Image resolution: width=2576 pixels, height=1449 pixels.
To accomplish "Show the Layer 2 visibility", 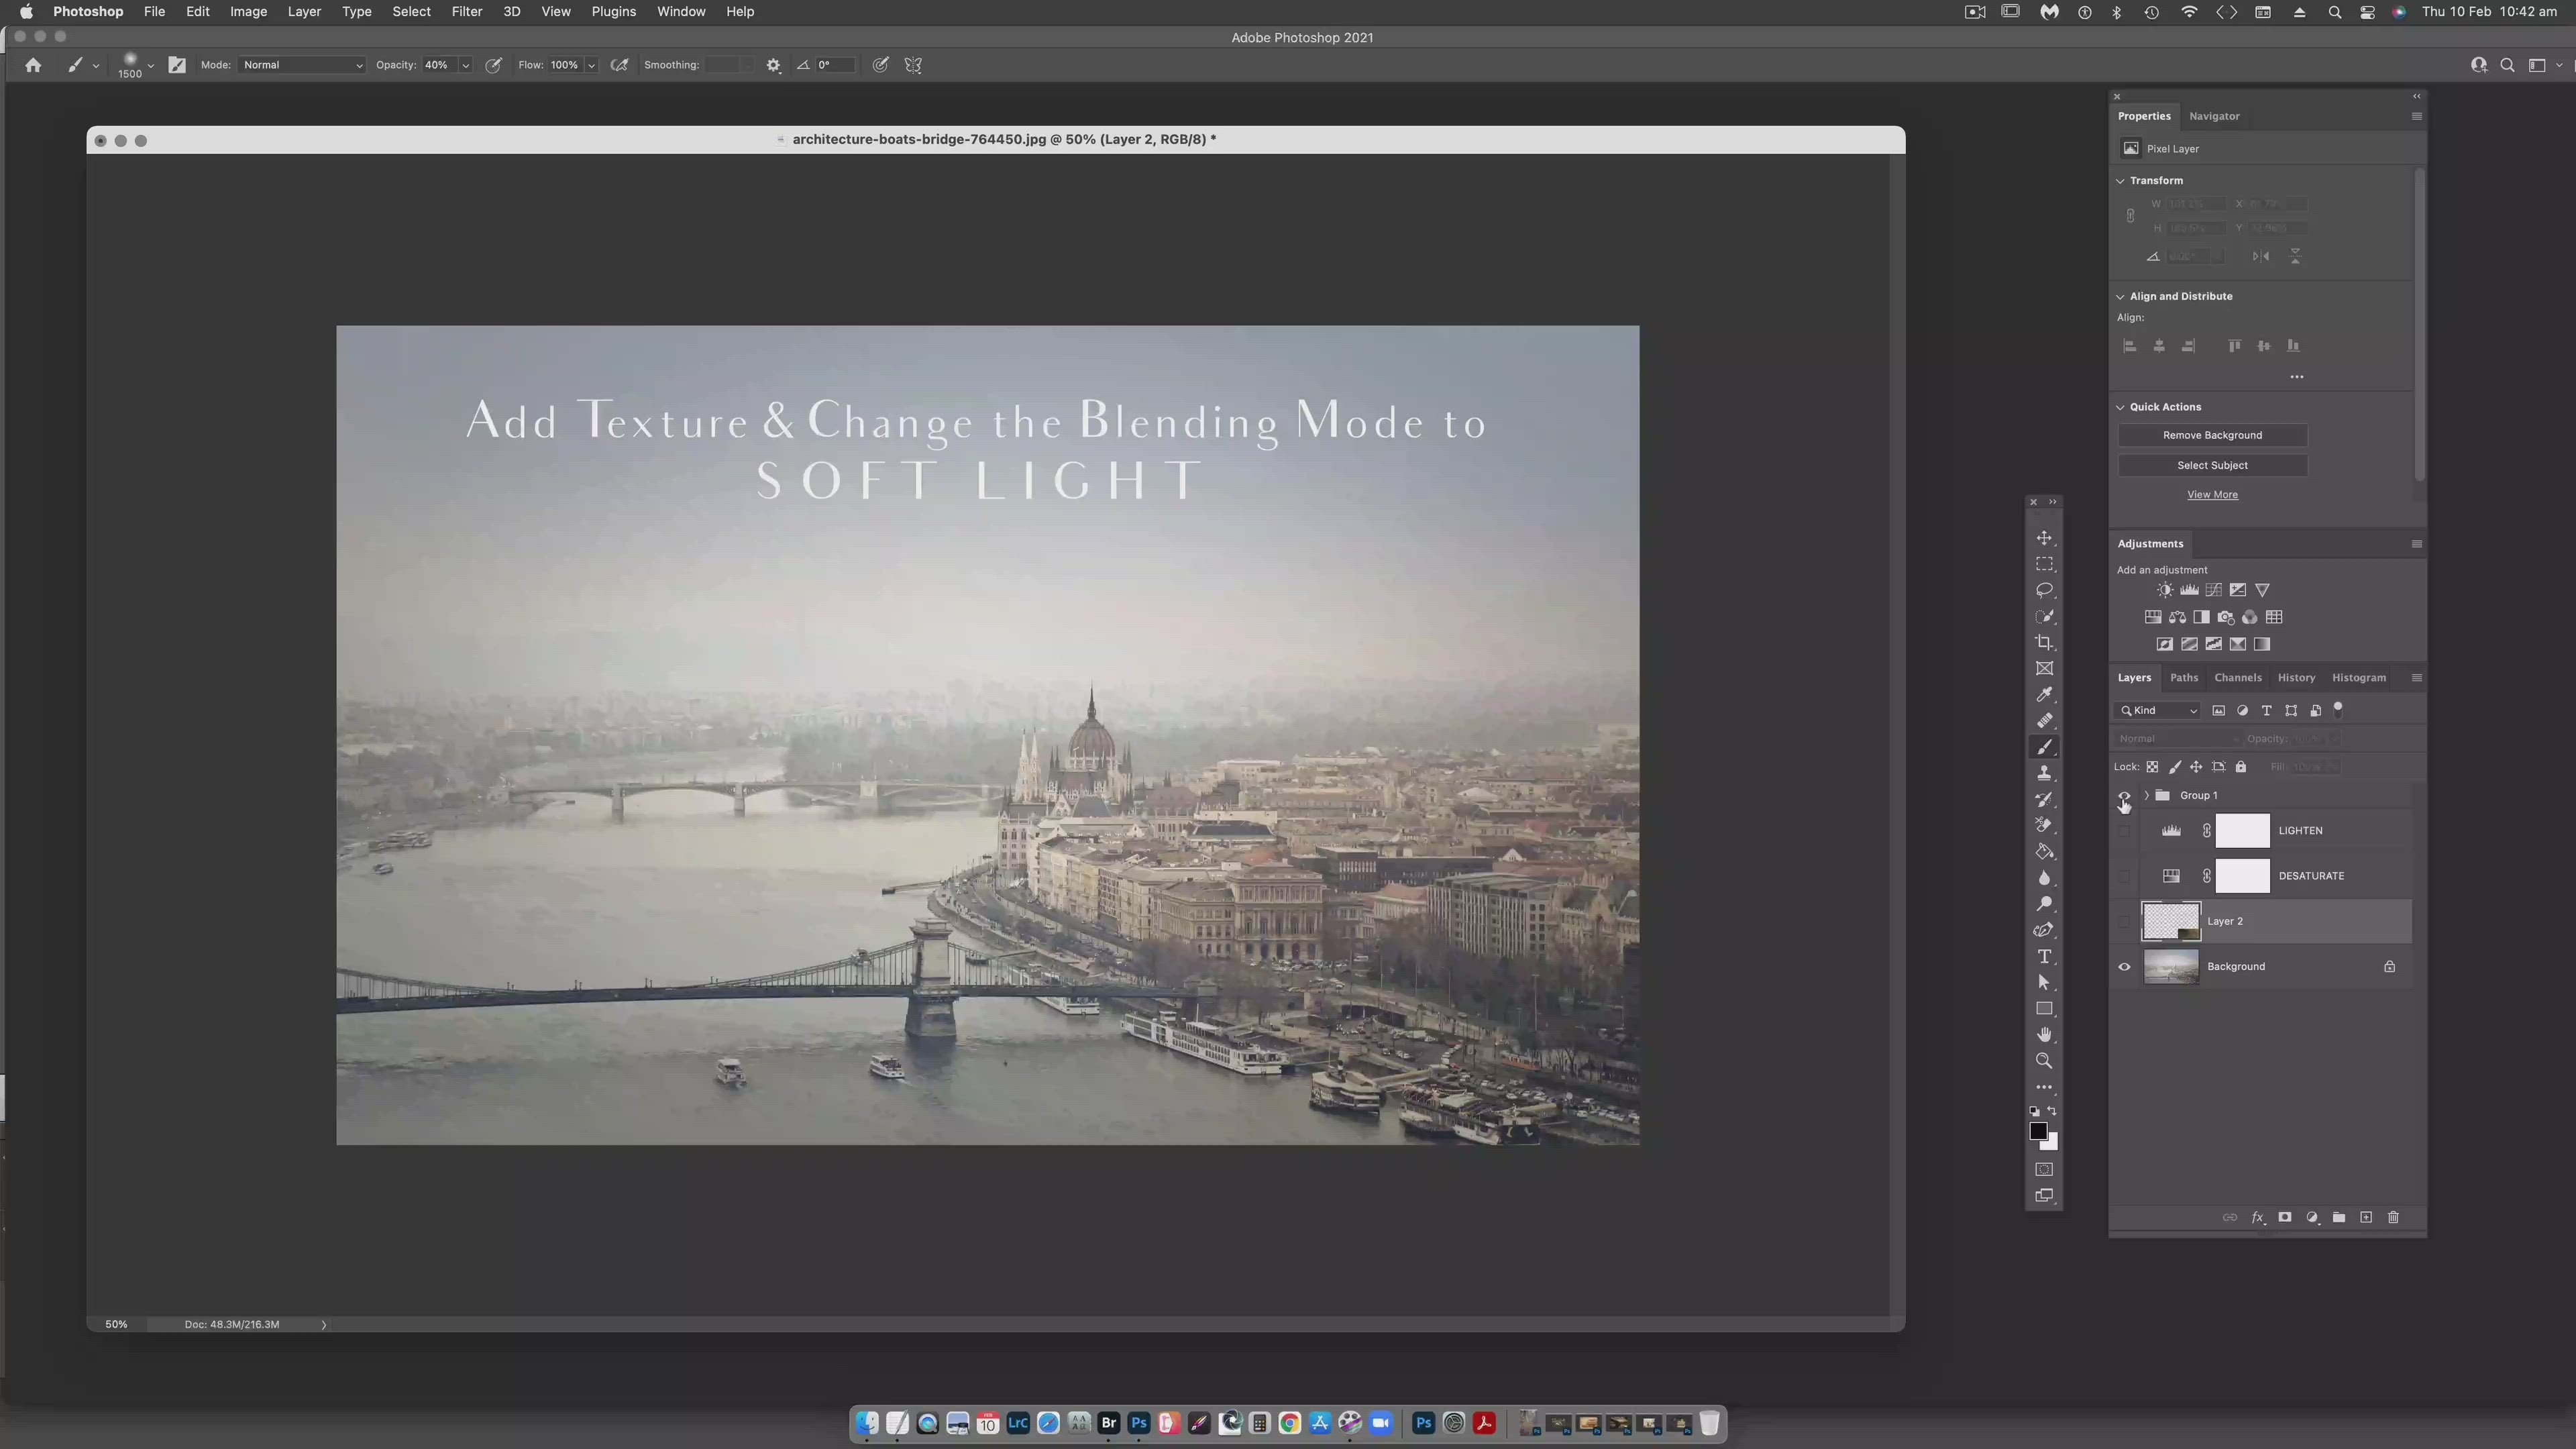I will pos(2124,921).
